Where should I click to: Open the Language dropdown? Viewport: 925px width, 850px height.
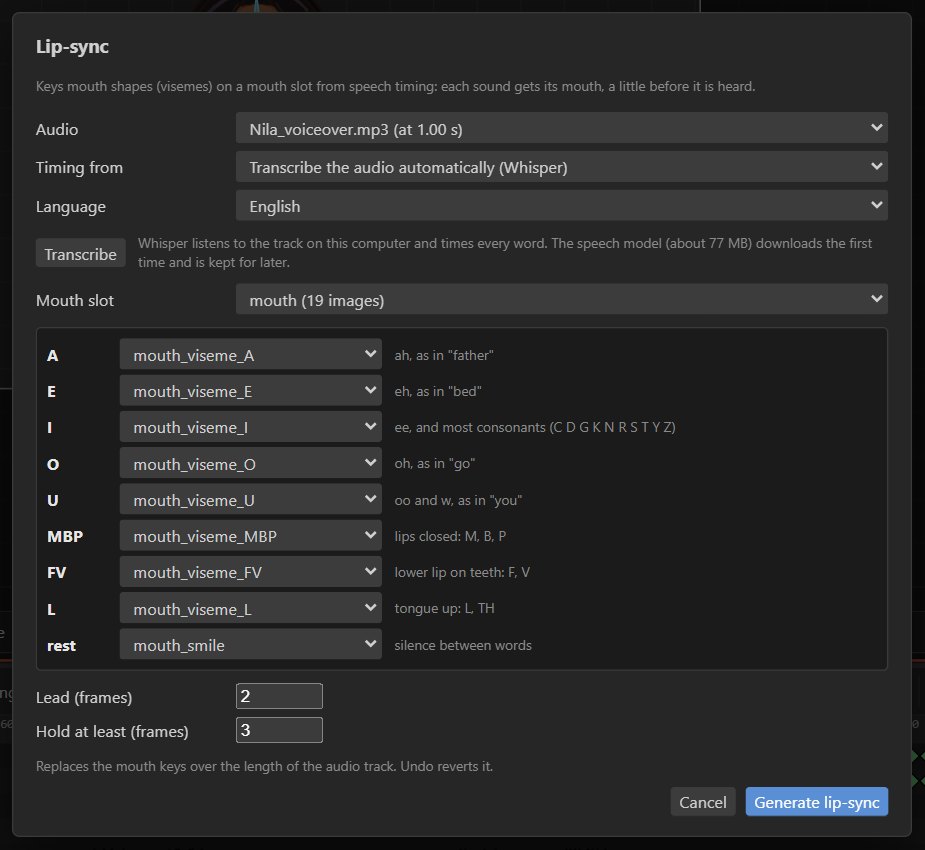point(562,206)
